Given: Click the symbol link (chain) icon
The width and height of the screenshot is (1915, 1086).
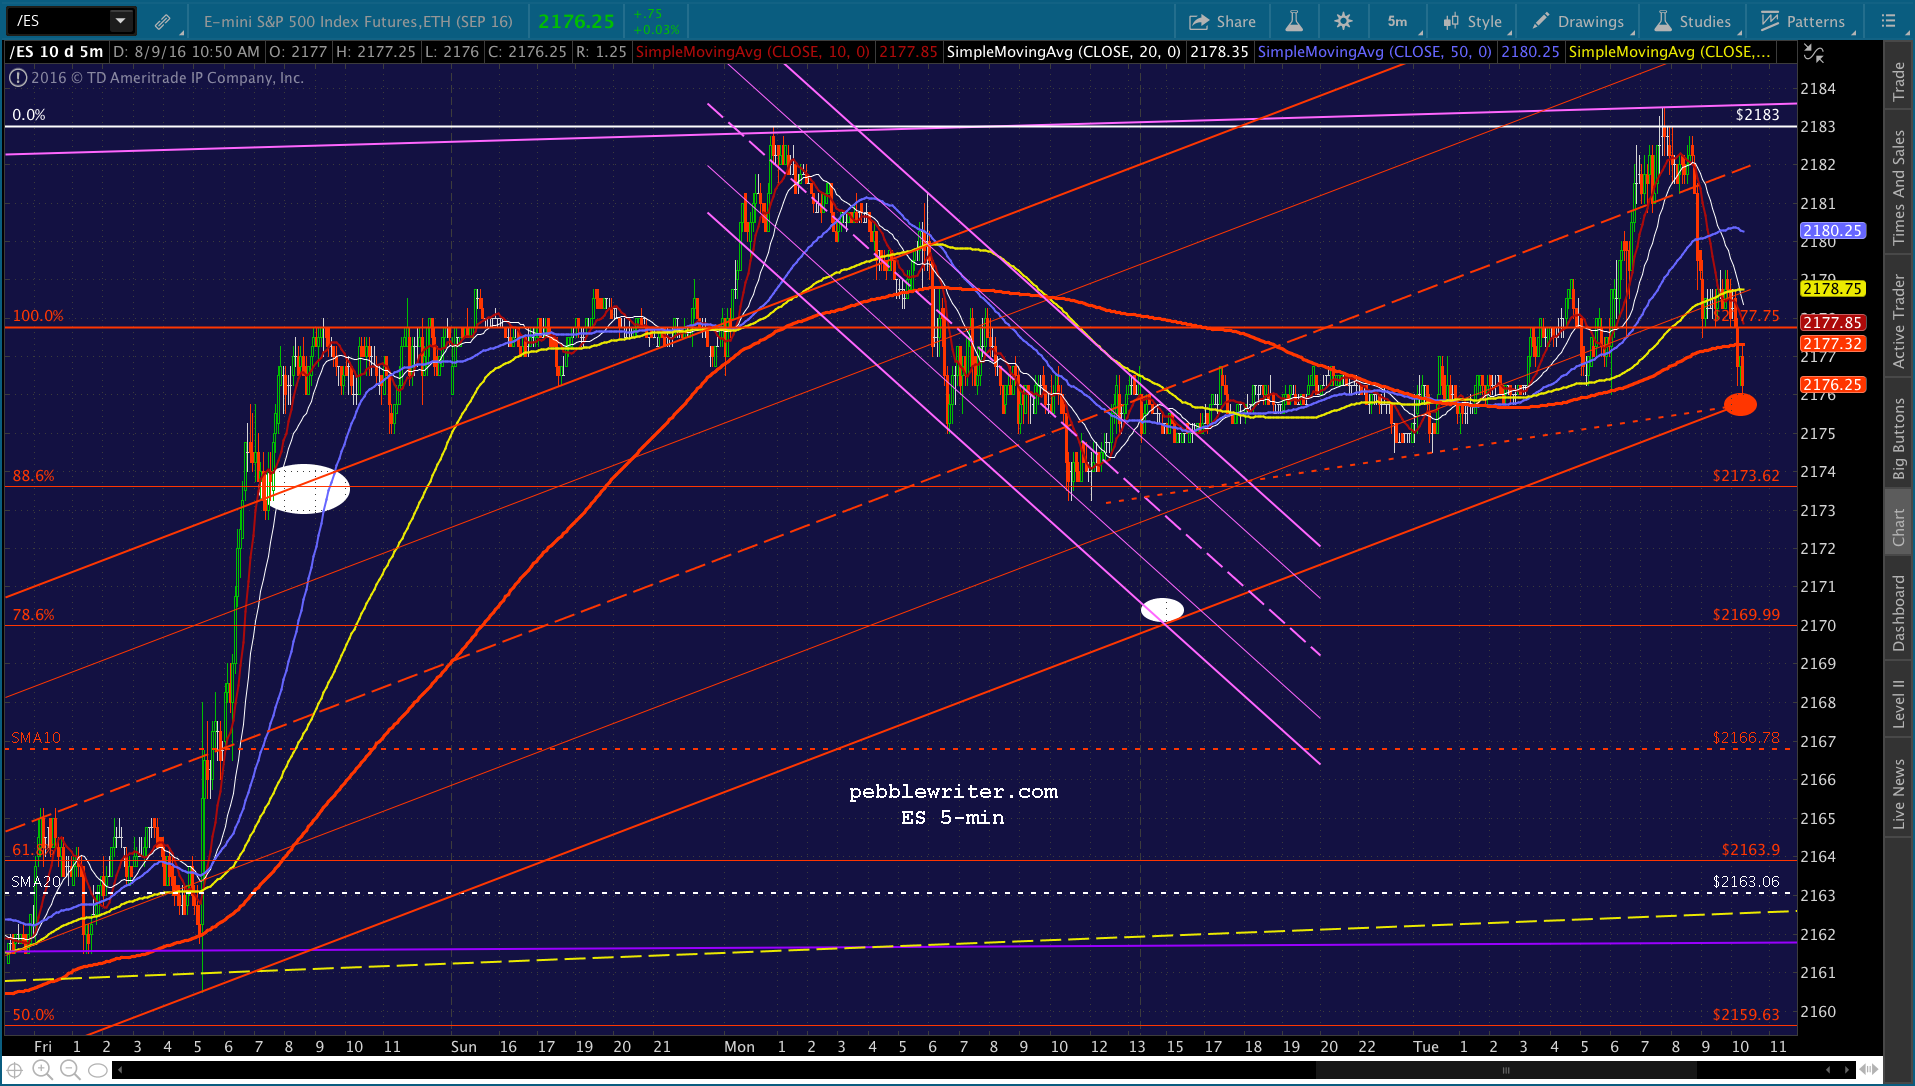Looking at the screenshot, I should [x=162, y=21].
